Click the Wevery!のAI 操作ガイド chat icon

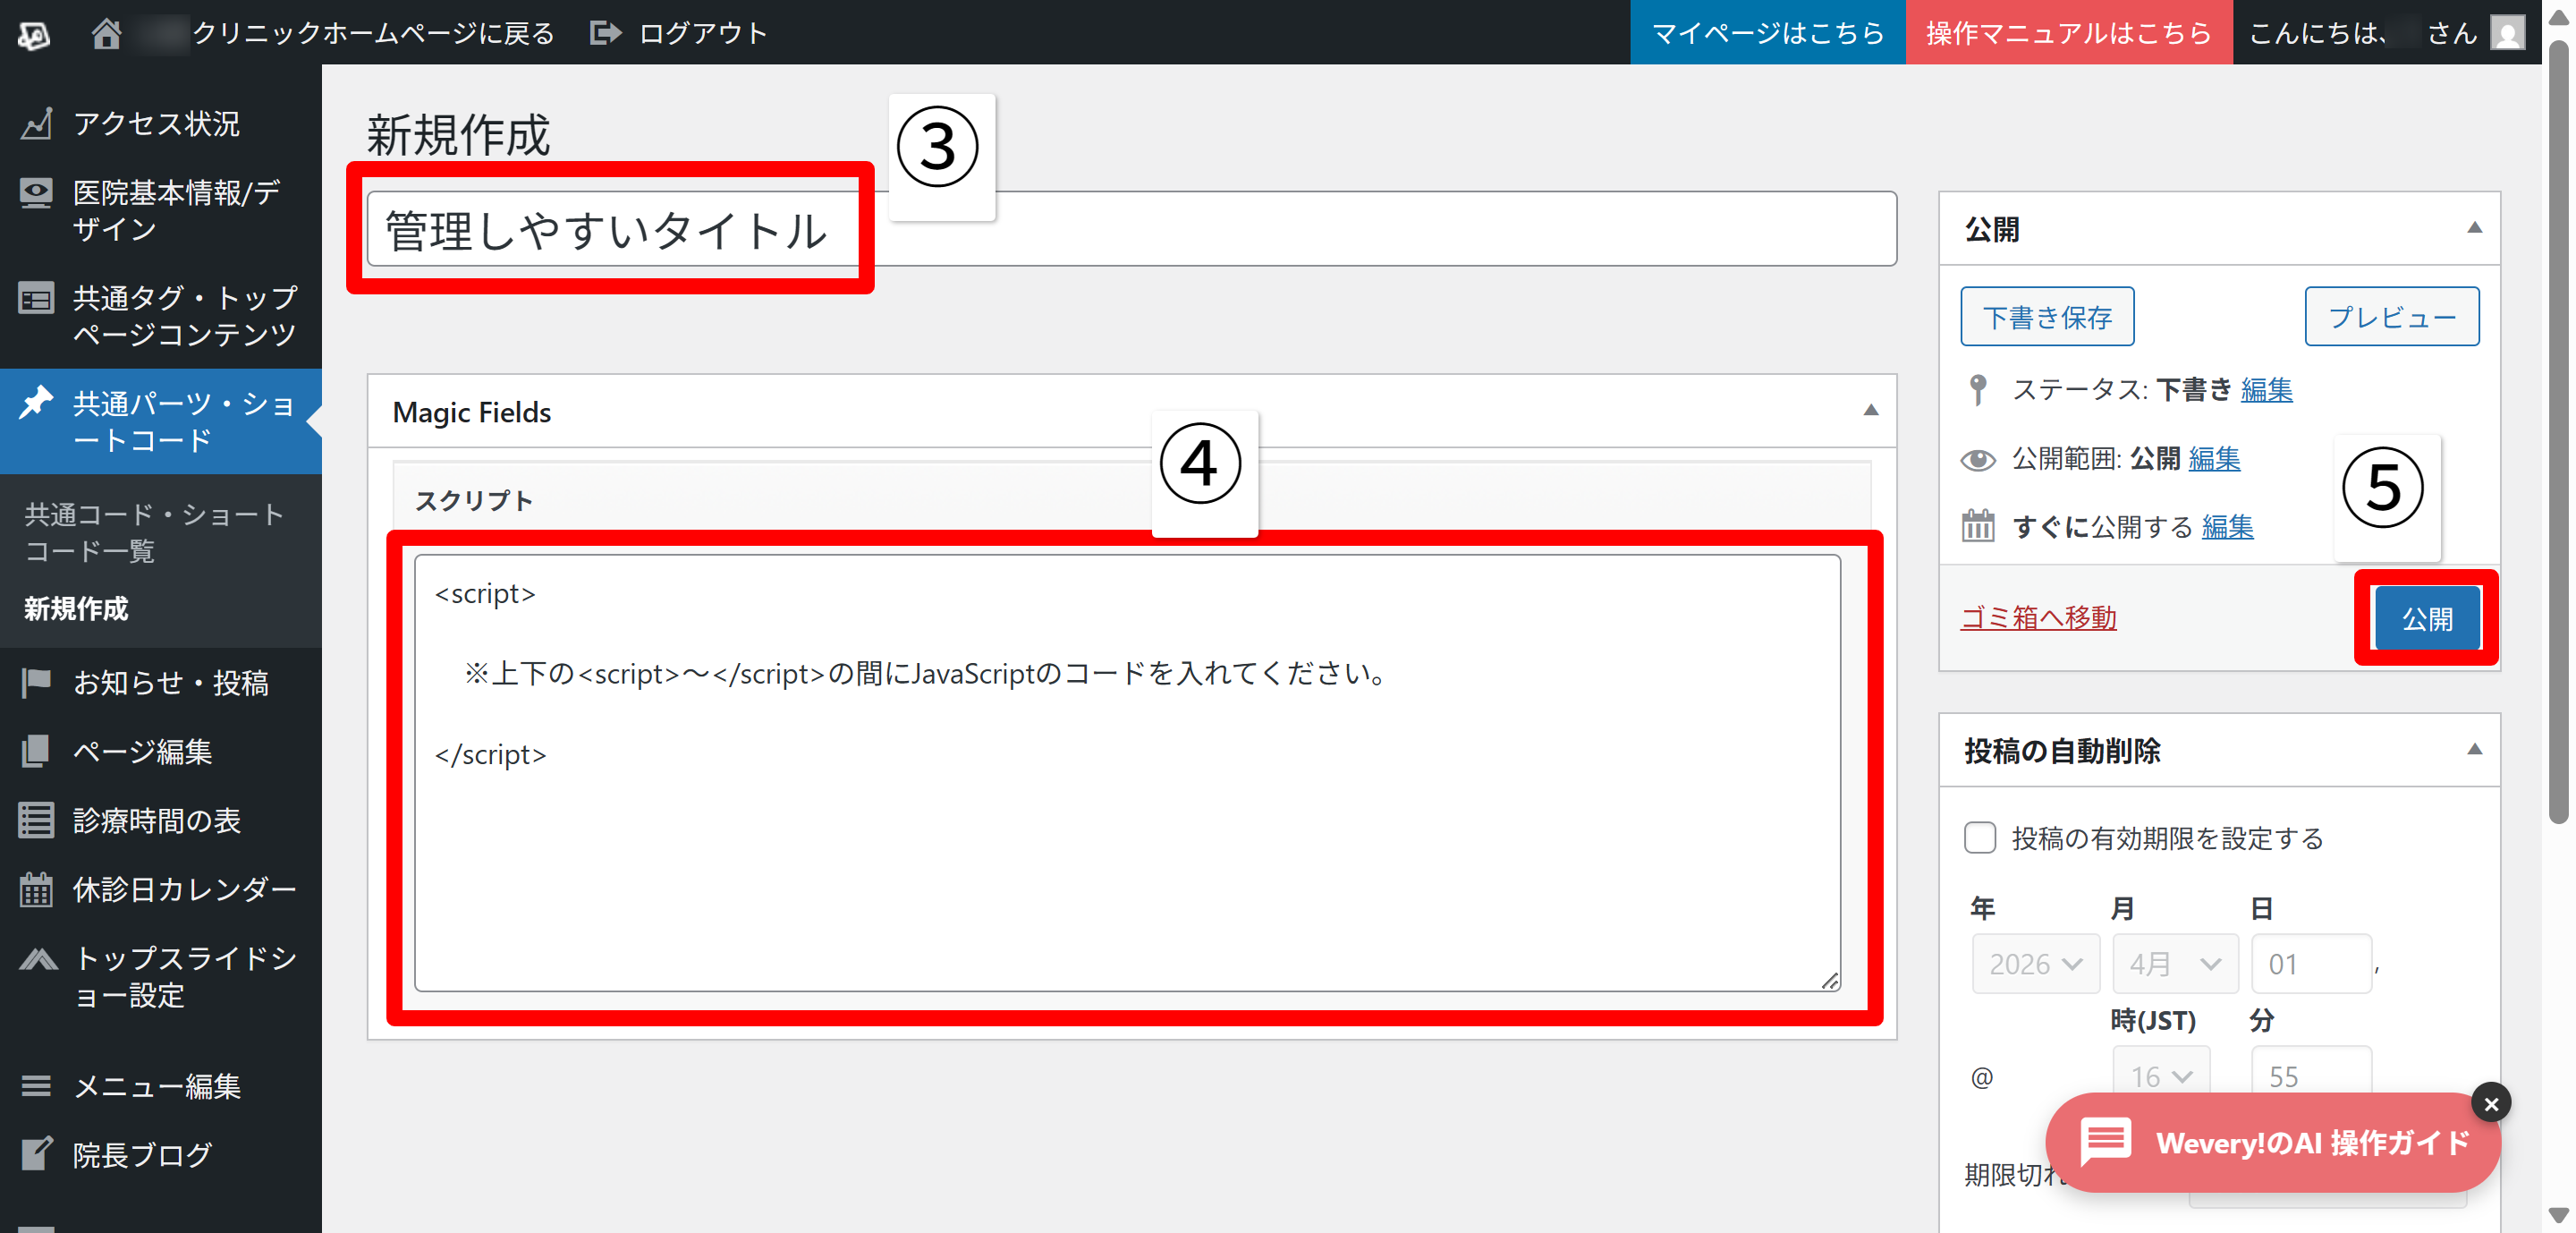click(x=2106, y=1141)
